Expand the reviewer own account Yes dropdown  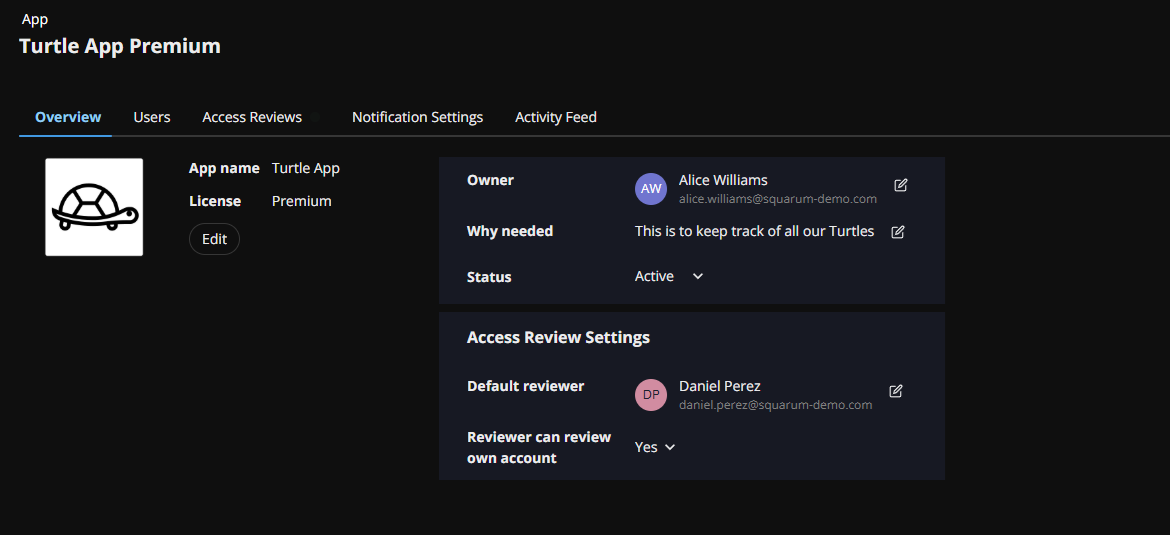[655, 447]
